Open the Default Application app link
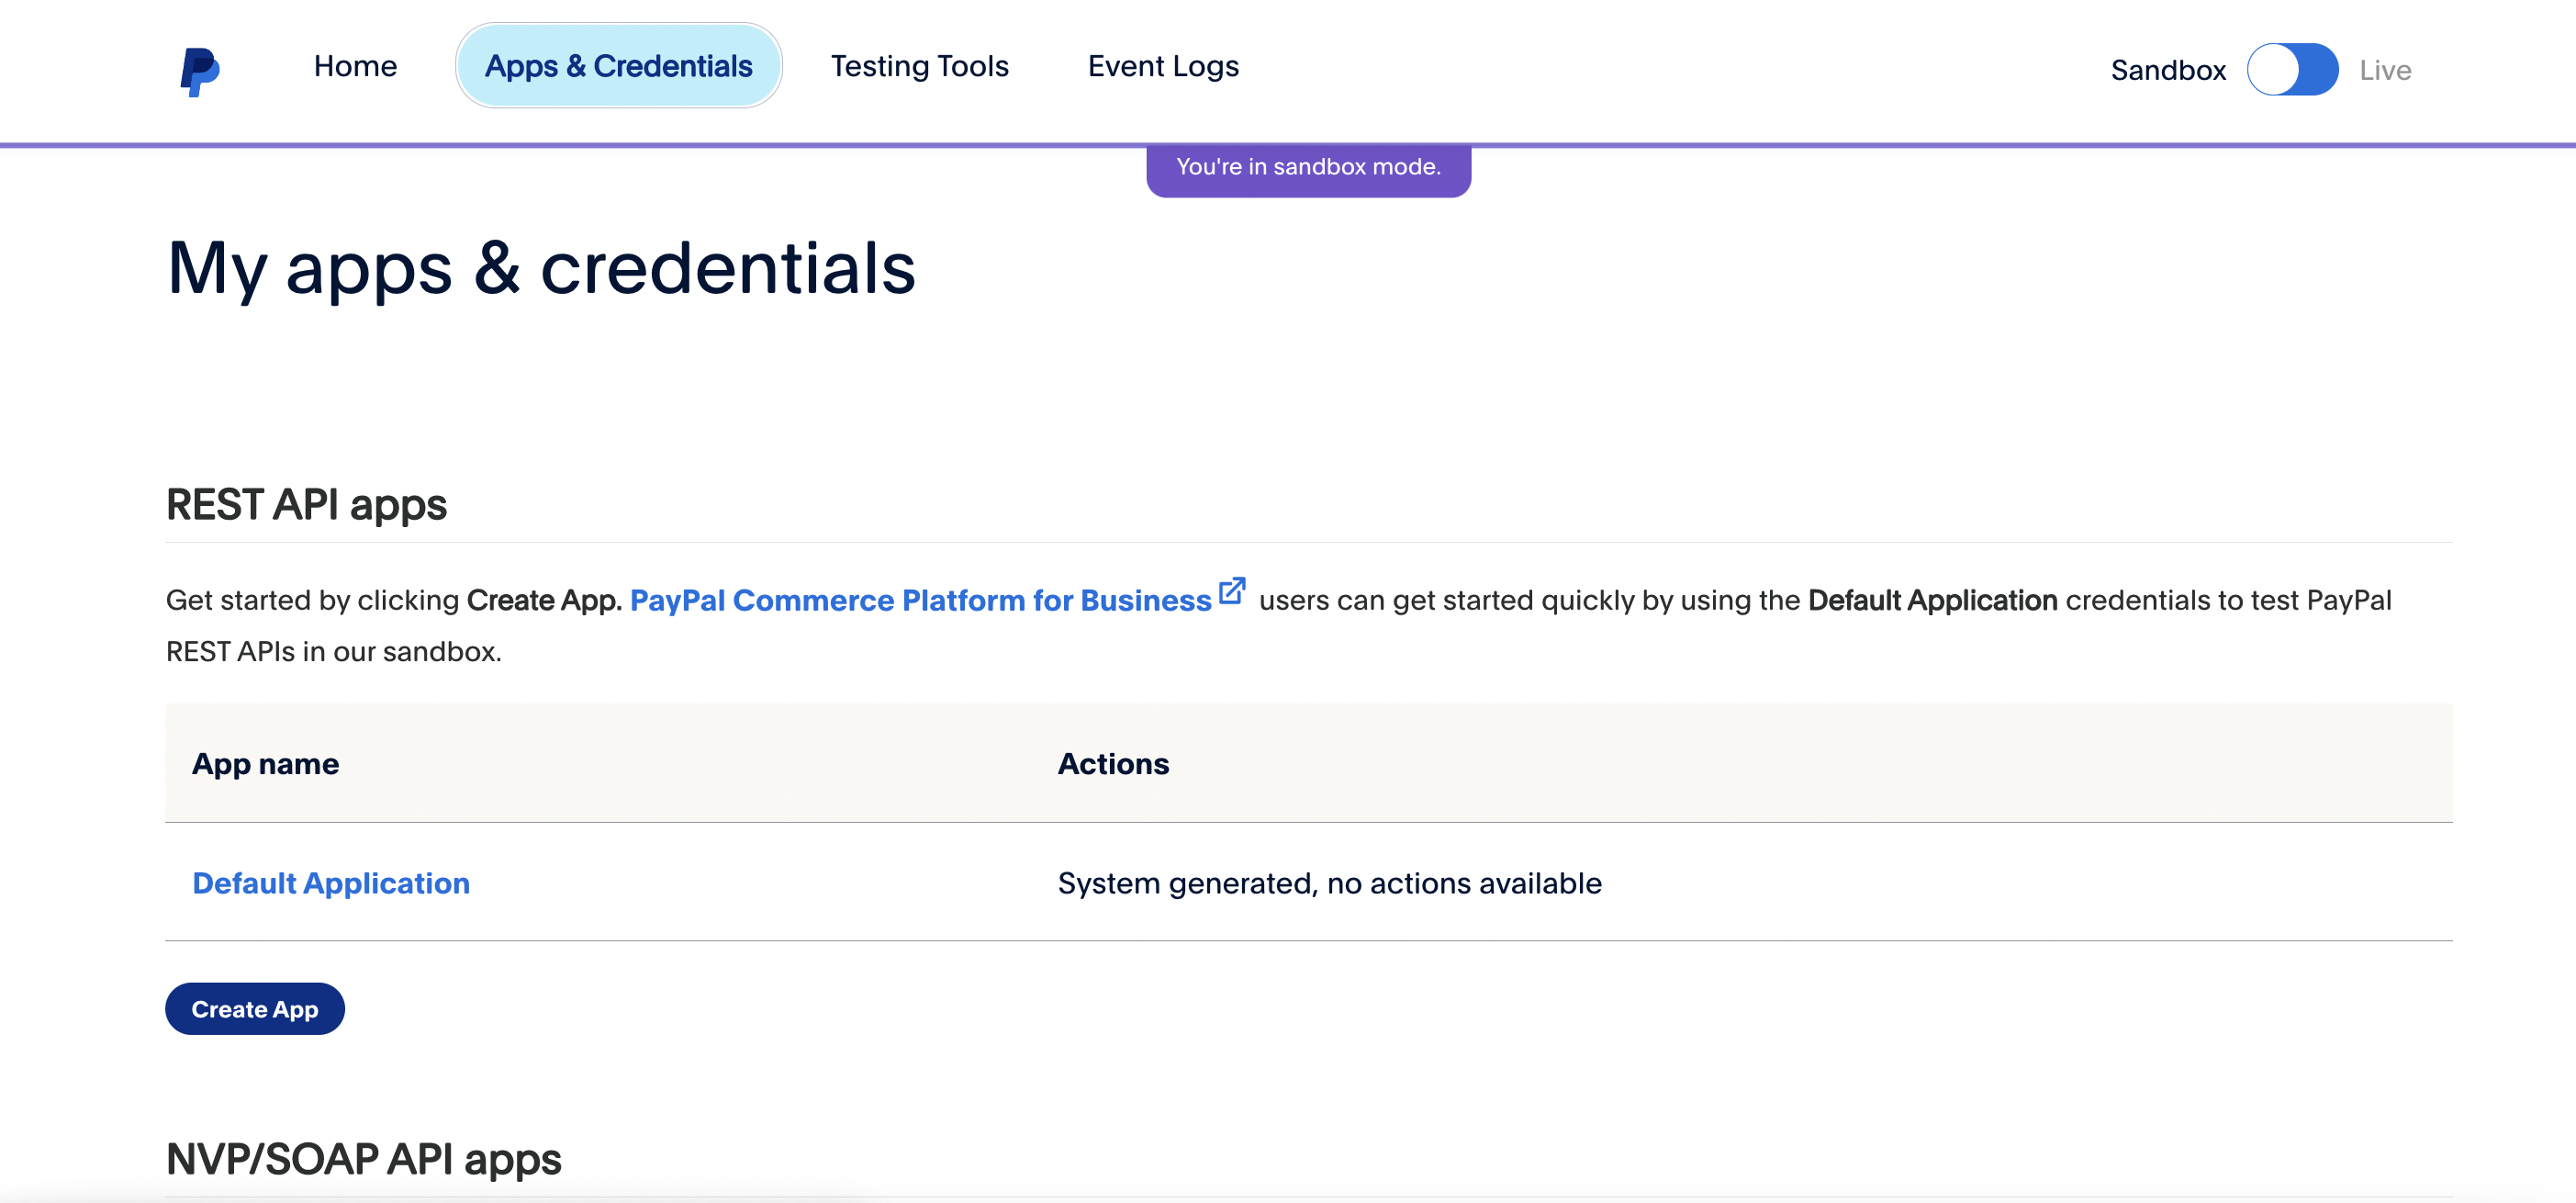Image resolution: width=2576 pixels, height=1203 pixels. click(331, 883)
